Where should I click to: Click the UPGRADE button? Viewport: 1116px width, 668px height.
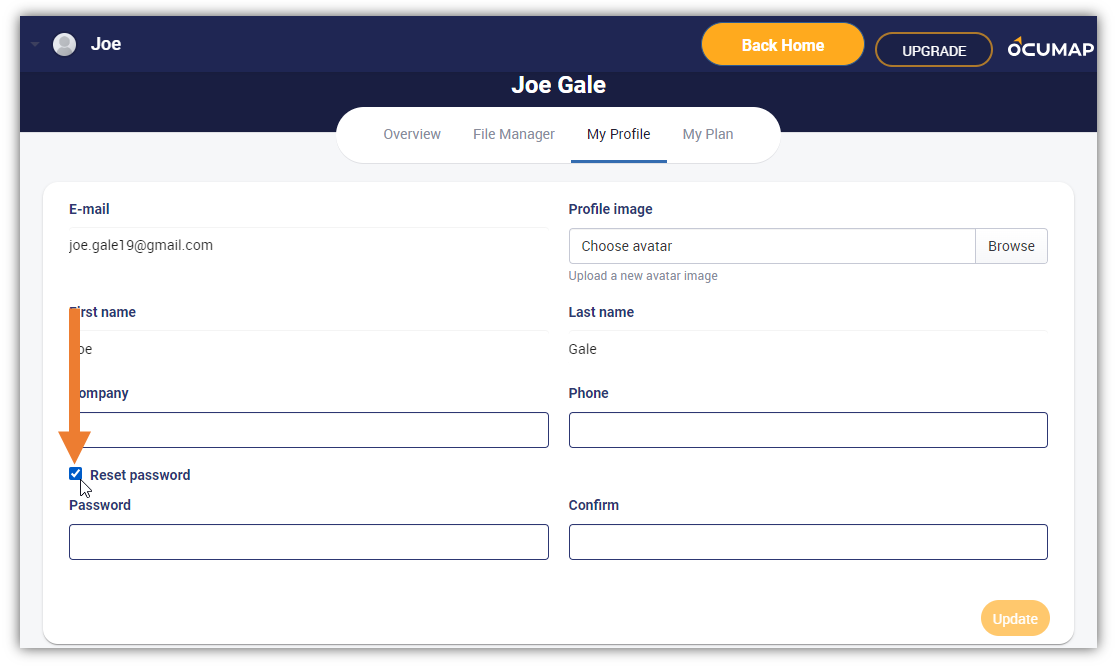coord(933,51)
